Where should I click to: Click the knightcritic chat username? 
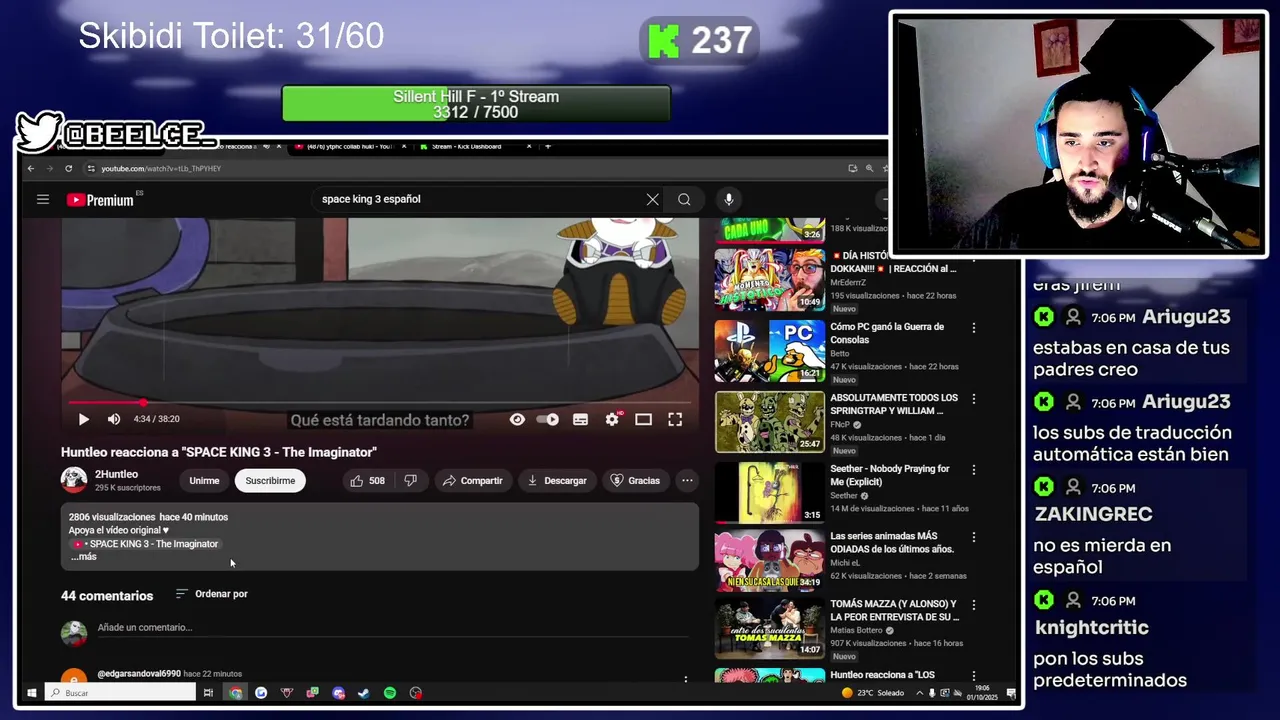pos(1091,628)
